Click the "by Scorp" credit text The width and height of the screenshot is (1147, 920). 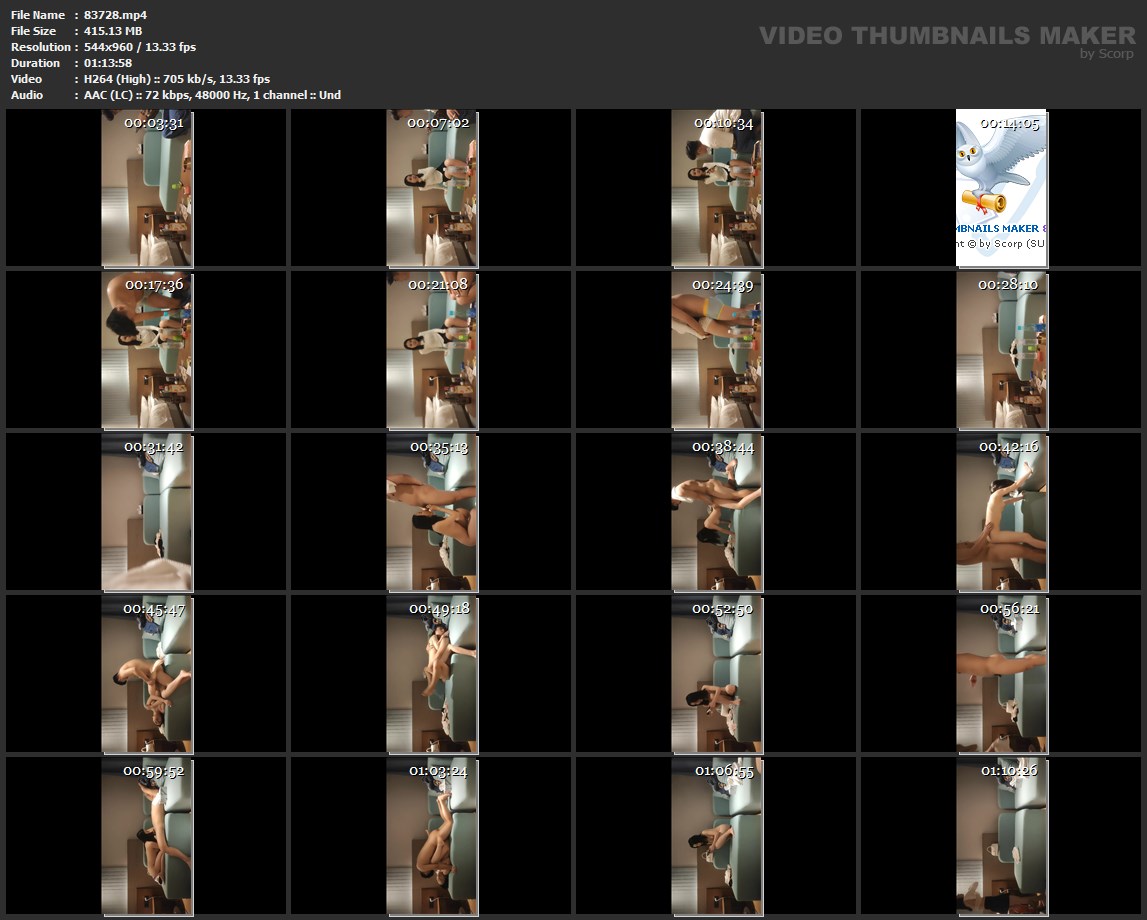[1106, 54]
